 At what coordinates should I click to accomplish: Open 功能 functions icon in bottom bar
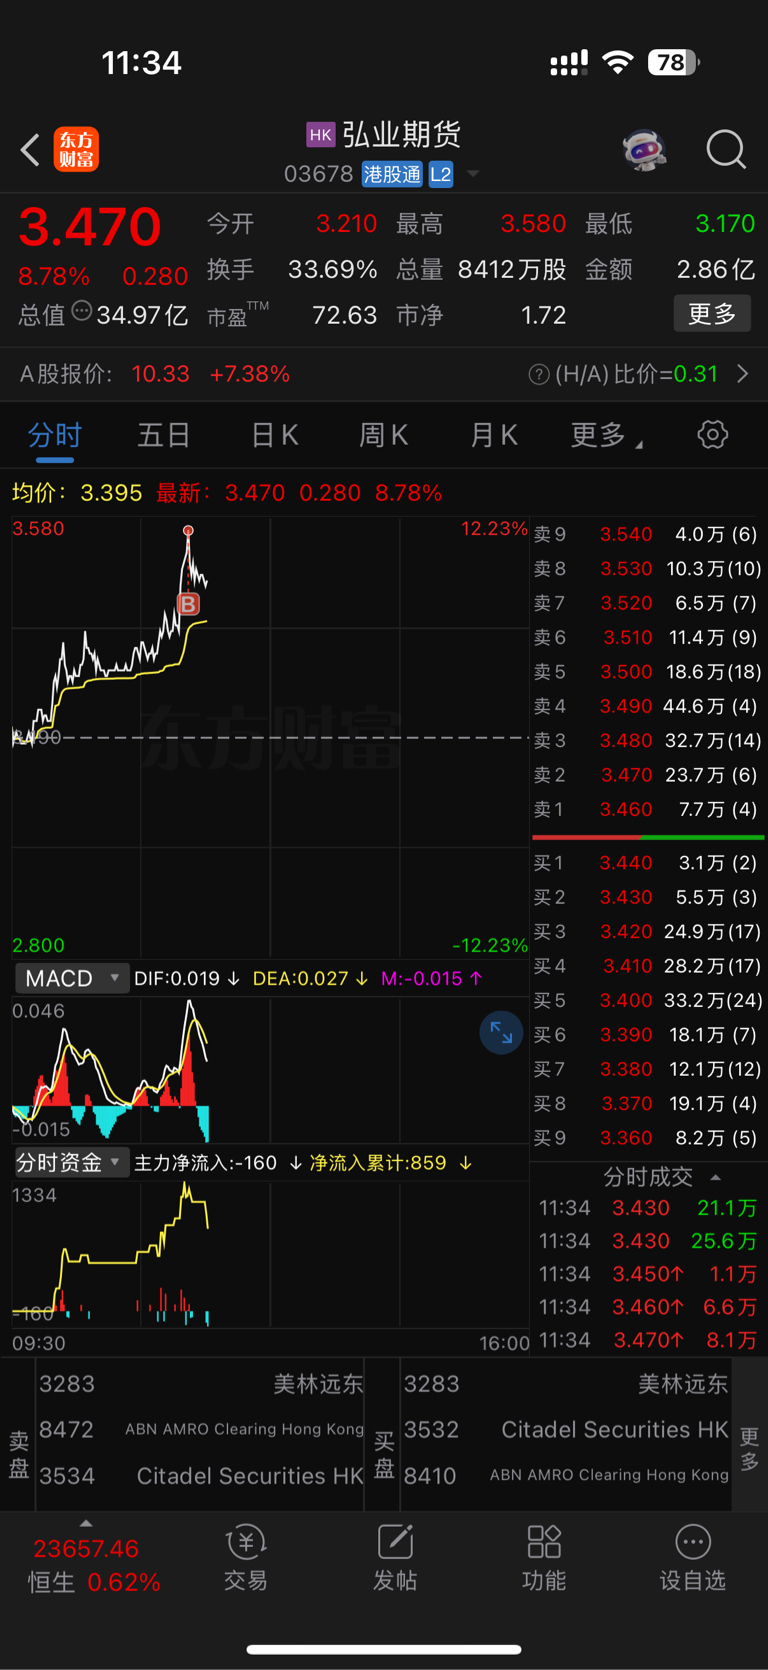[544, 1558]
